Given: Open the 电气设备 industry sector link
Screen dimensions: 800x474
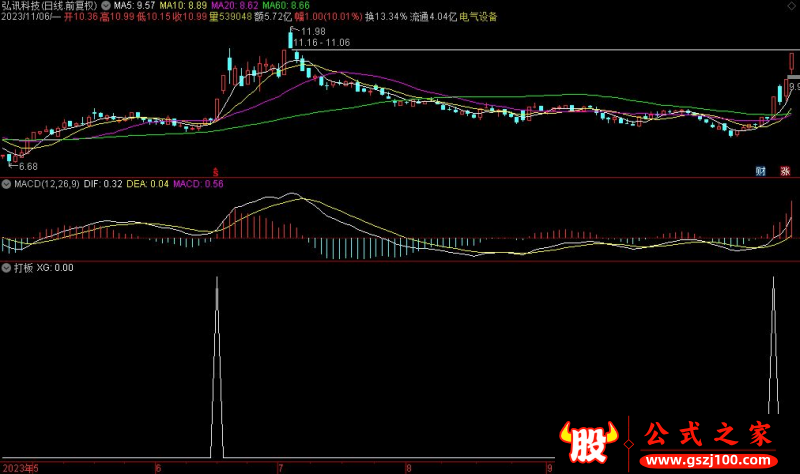Looking at the screenshot, I should point(478,17).
